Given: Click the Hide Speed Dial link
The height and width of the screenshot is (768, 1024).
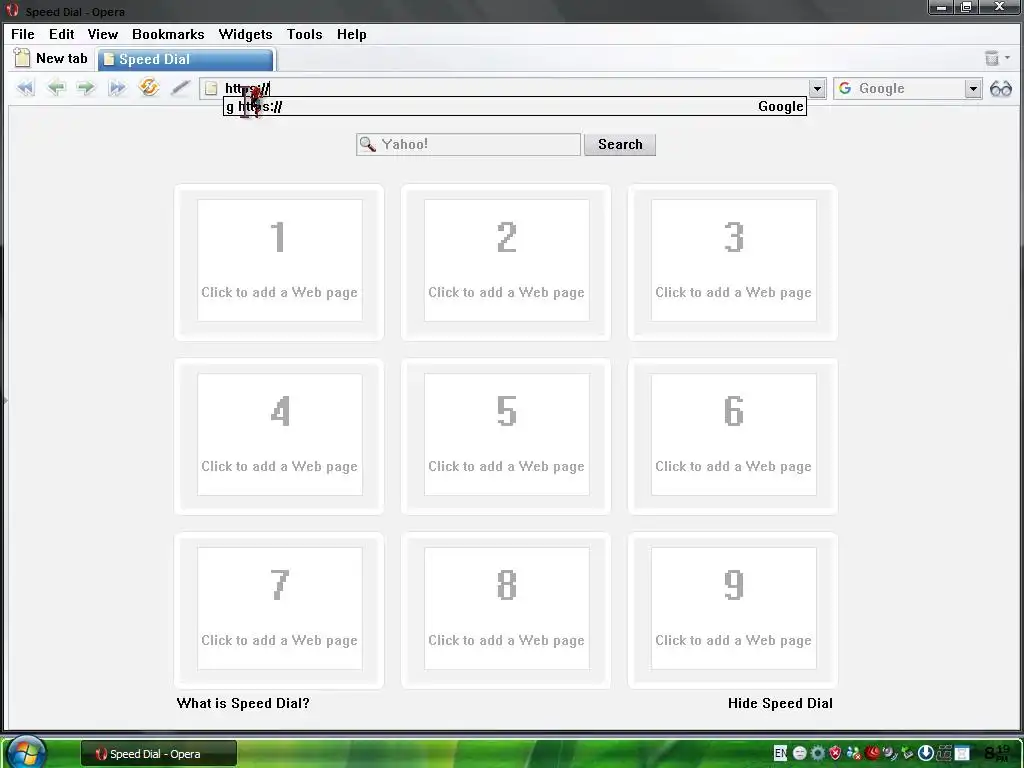Looking at the screenshot, I should [x=780, y=703].
